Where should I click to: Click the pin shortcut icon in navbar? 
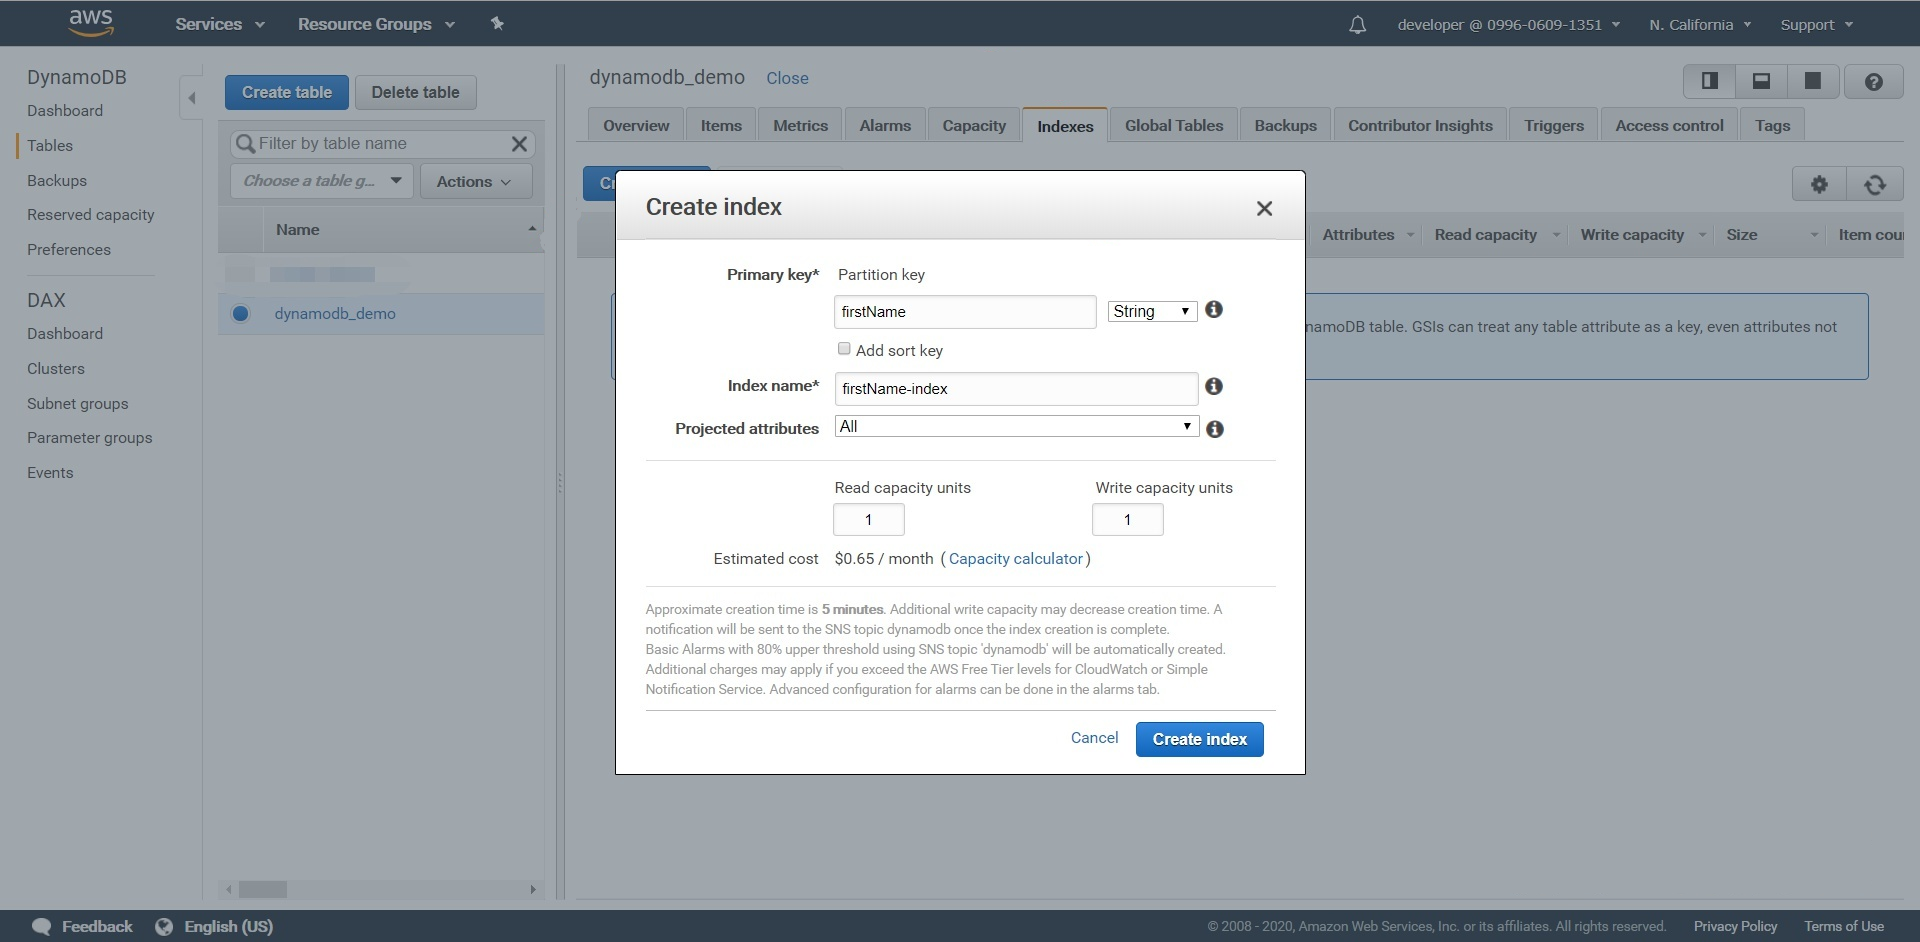pos(497,24)
